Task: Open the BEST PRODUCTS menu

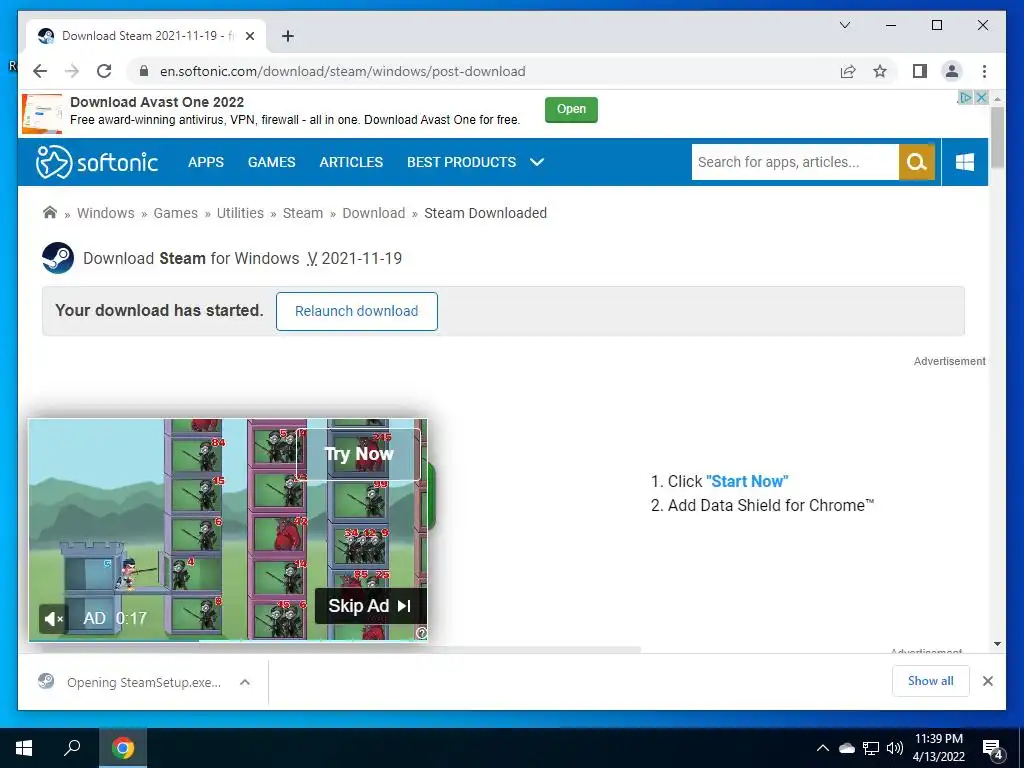Action: (461, 162)
